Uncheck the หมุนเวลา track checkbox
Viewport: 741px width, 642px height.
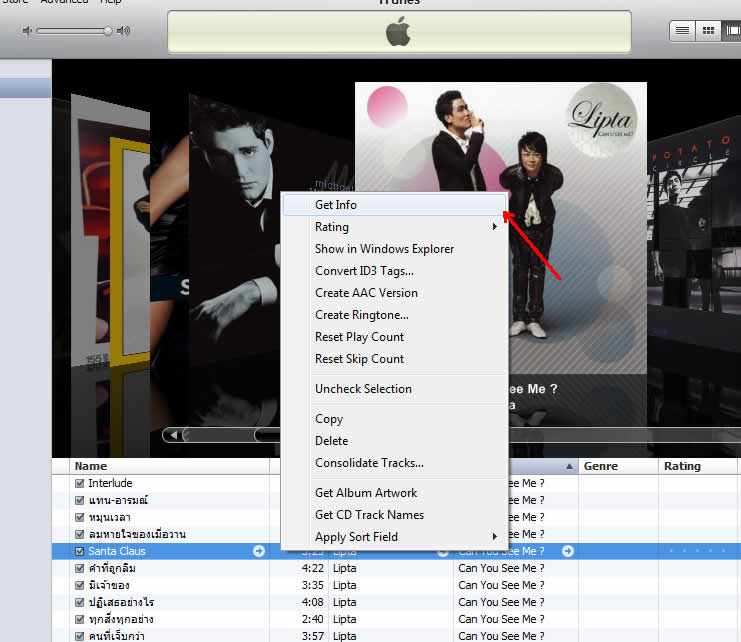pyautogui.click(x=79, y=517)
